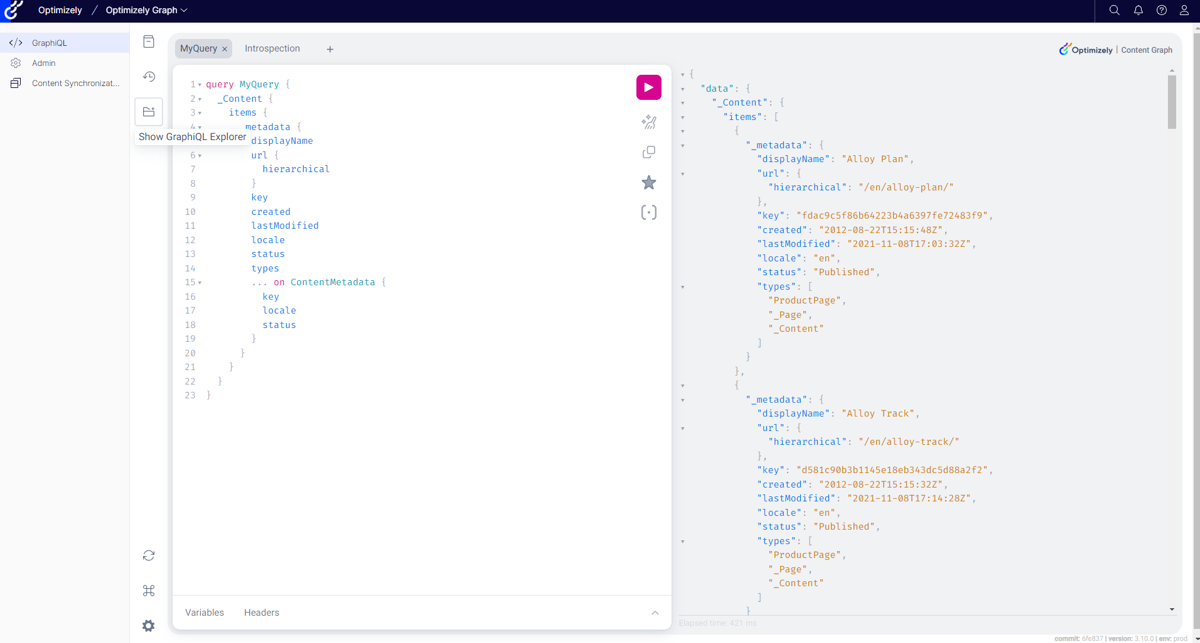Collapse the _metadata node for Alloy Plan

pyautogui.click(x=682, y=145)
